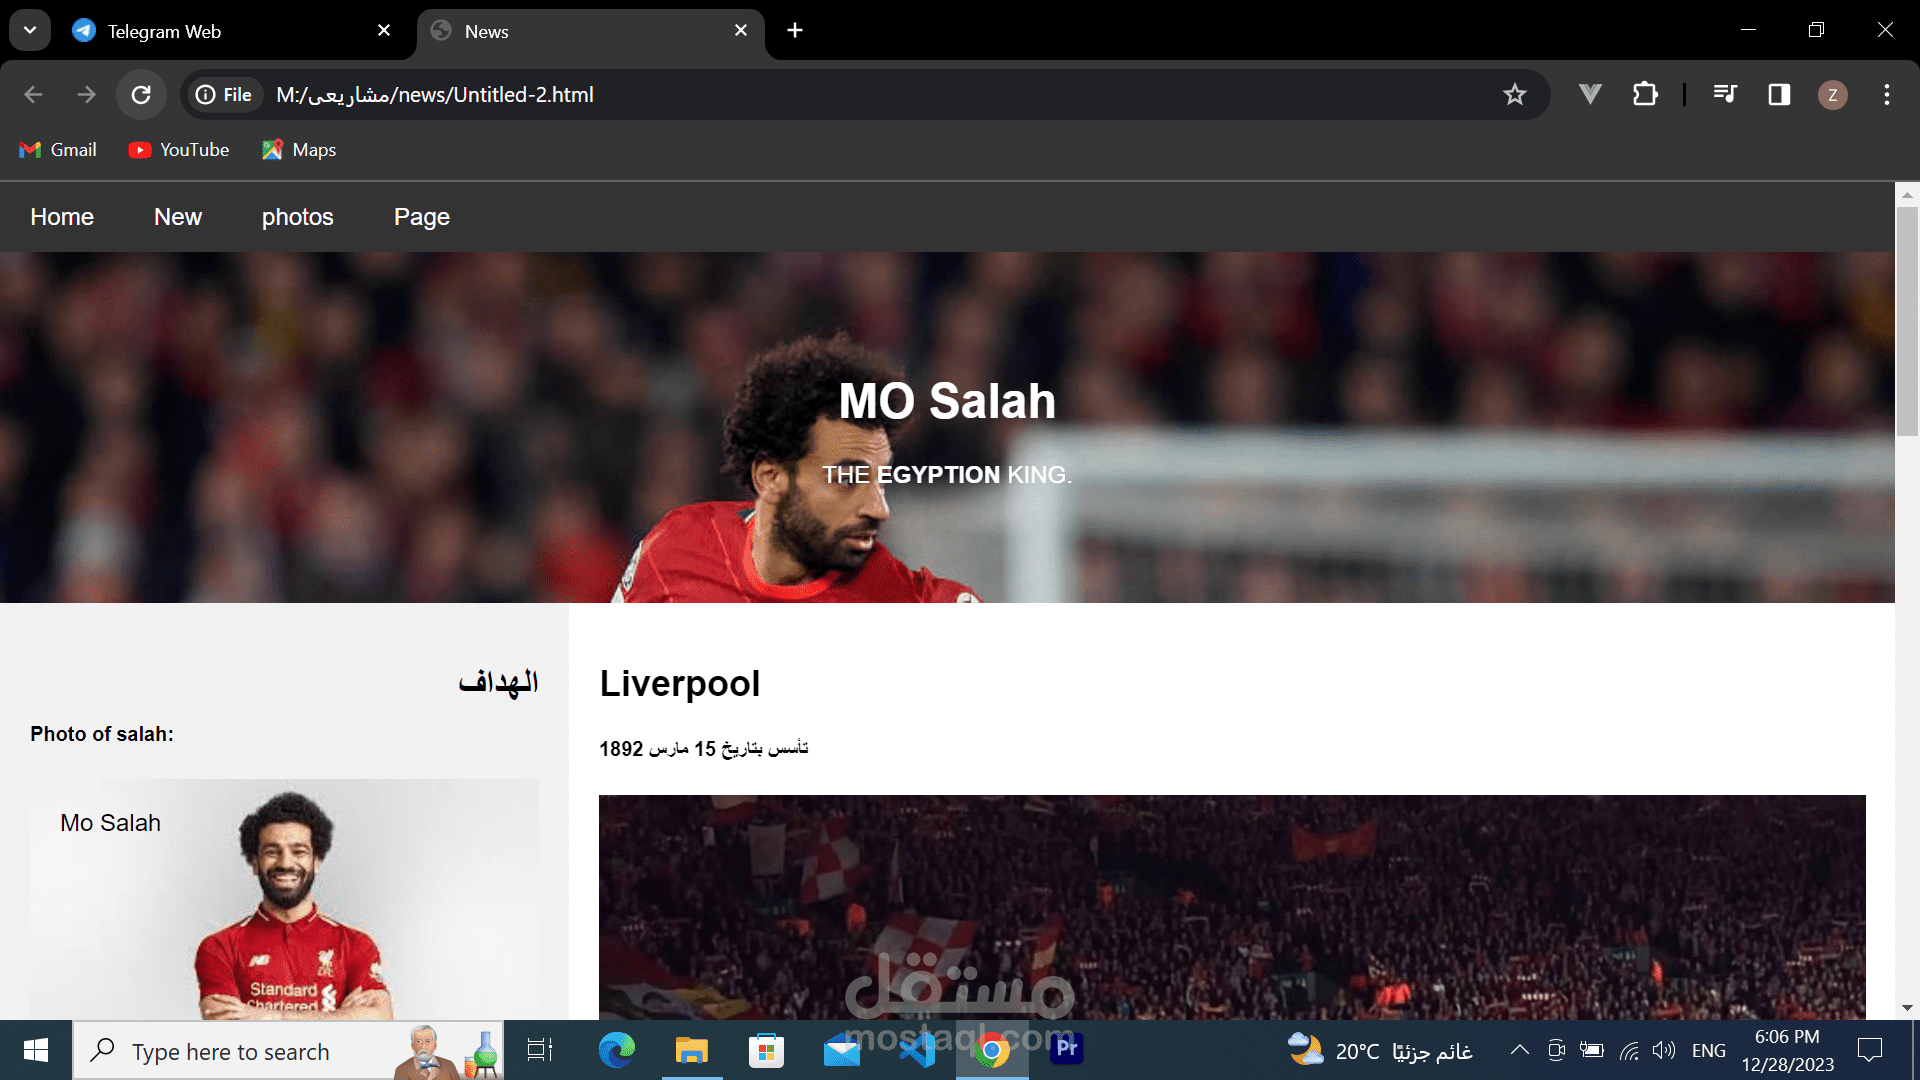Viewport: 1920px width, 1080px height.
Task: Click the Photo of salah label
Action: click(x=102, y=734)
